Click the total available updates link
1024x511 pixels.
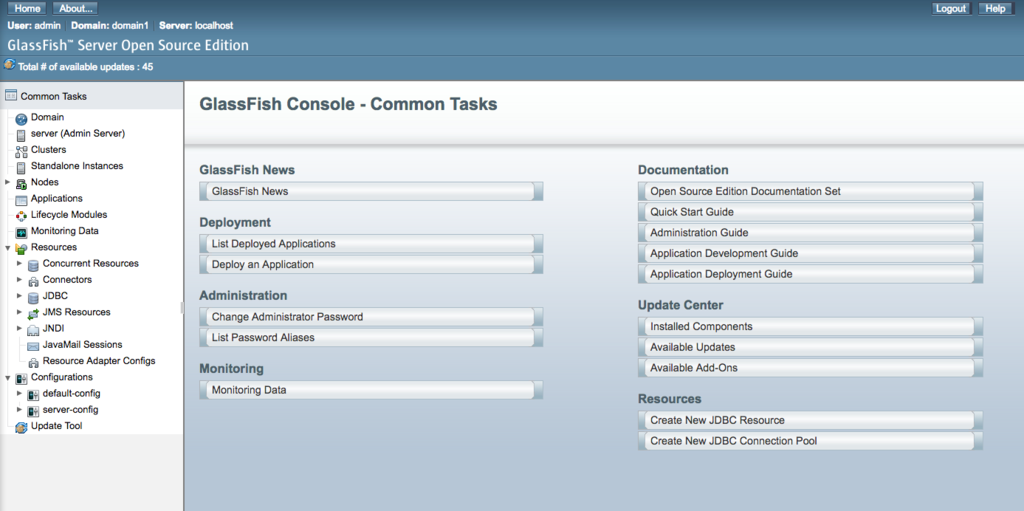click(86, 67)
